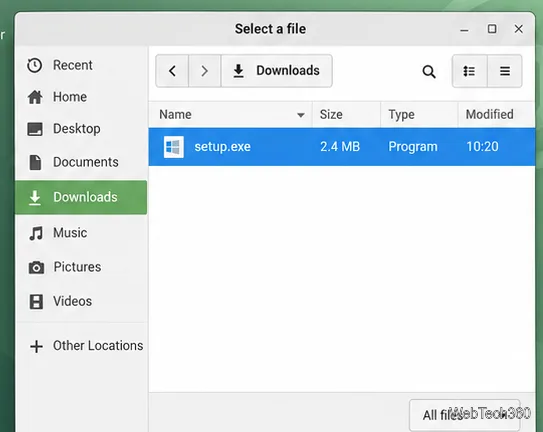This screenshot has width=543, height=432.
Task: Sort by the Type column header
Action: click(x=419, y=115)
